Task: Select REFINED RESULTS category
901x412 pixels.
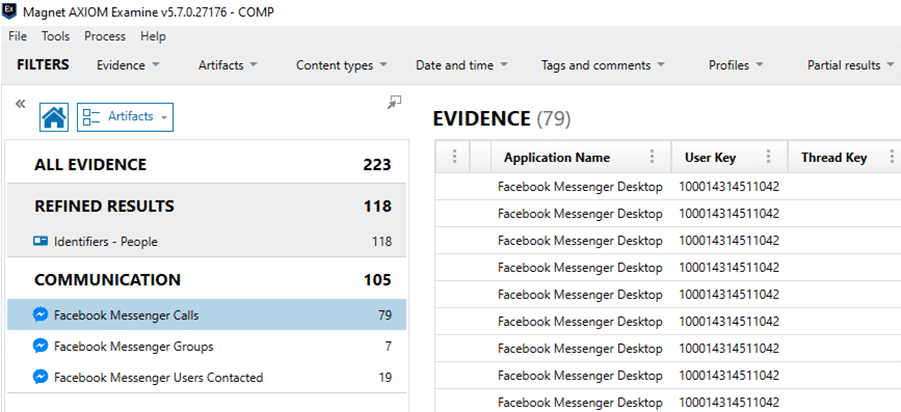Action: point(207,206)
